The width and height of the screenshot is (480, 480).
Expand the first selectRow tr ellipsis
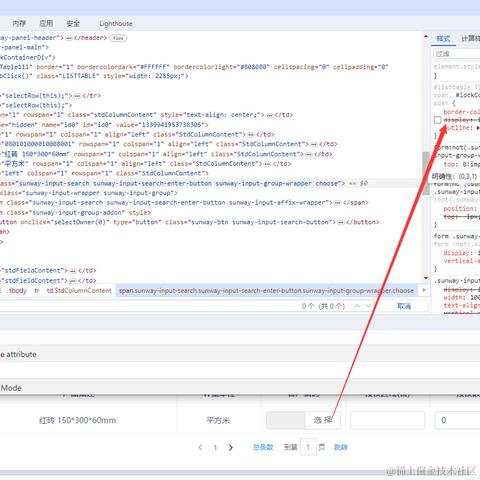click(x=77, y=96)
